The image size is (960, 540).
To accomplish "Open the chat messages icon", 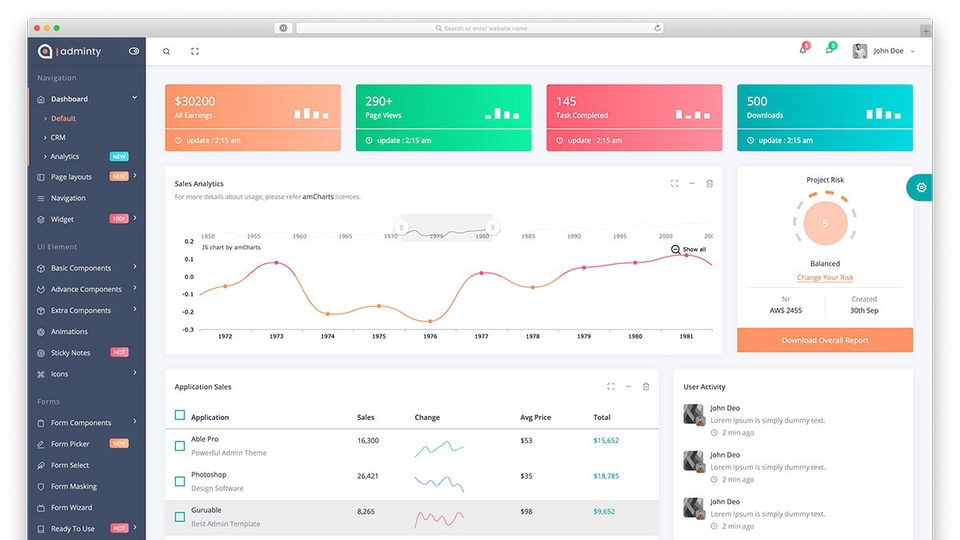I will tap(830, 49).
